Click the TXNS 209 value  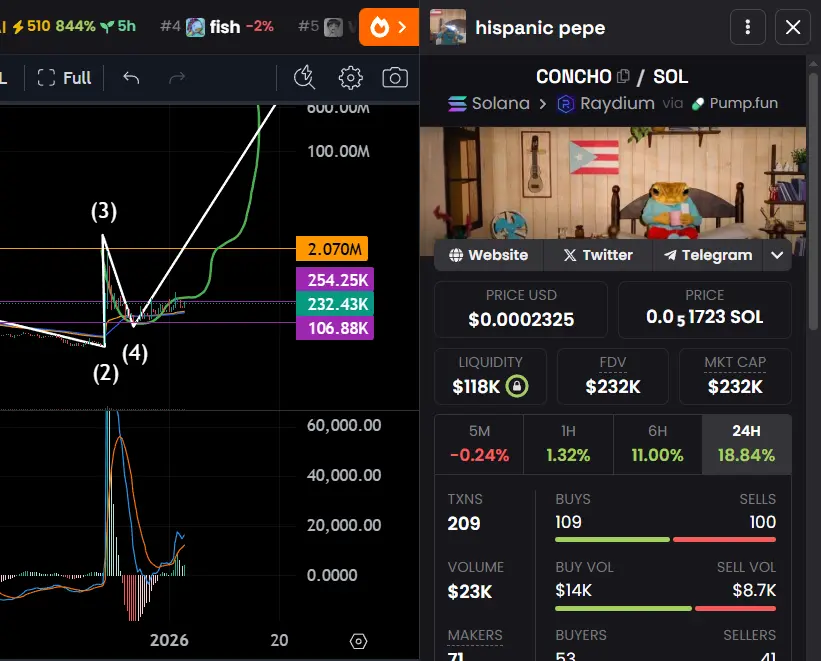[464, 523]
